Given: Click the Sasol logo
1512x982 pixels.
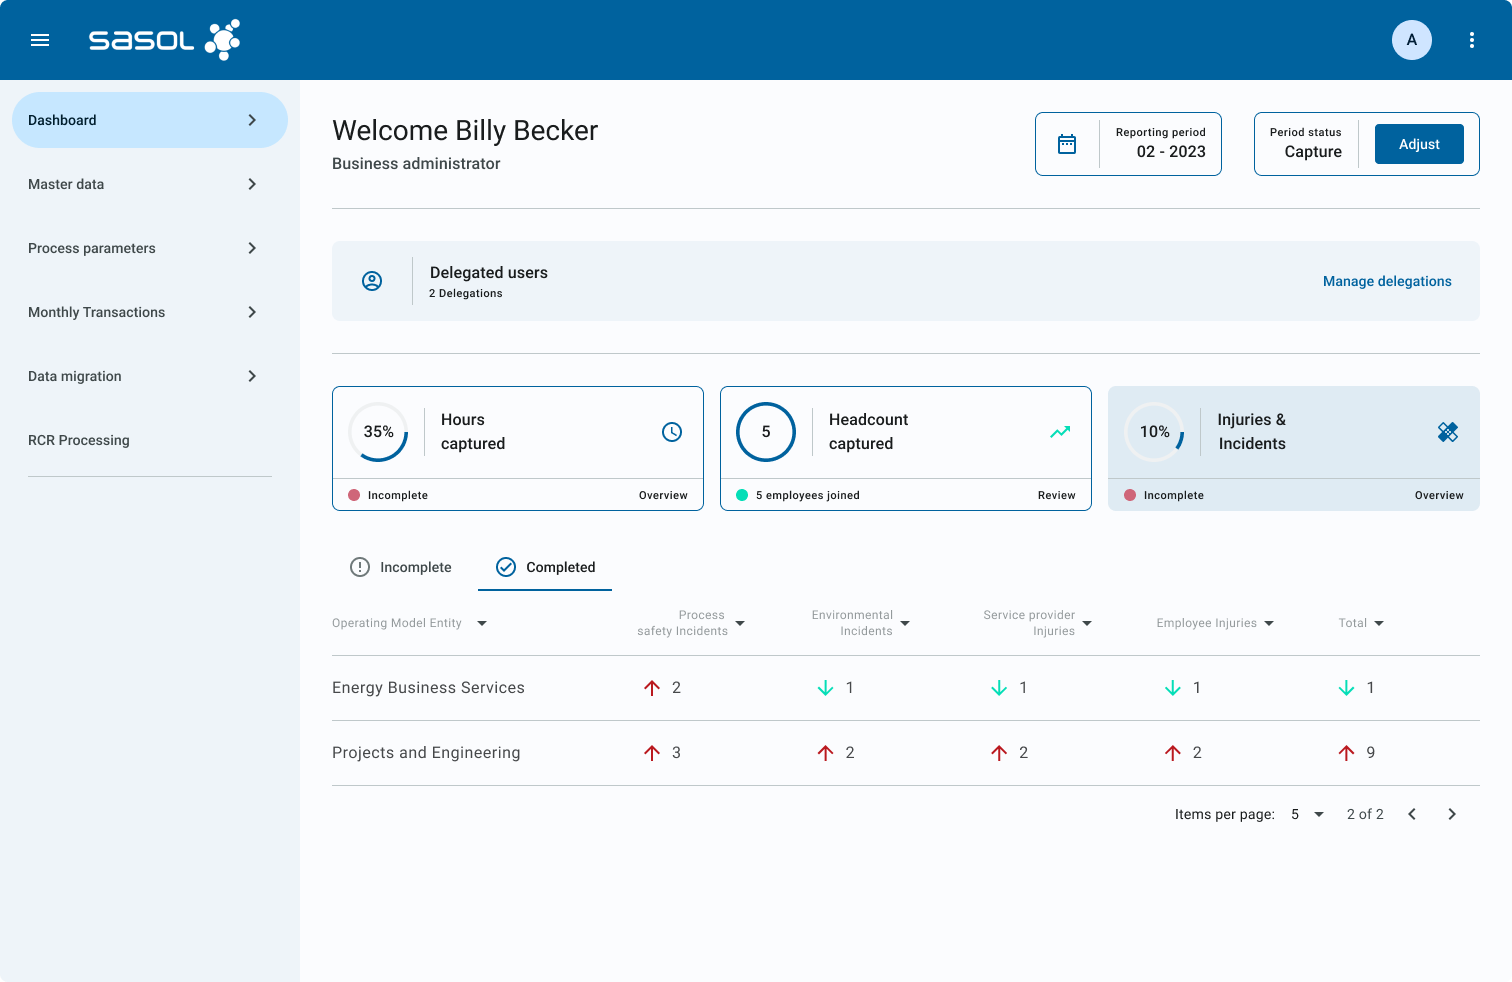Looking at the screenshot, I should click(x=164, y=40).
